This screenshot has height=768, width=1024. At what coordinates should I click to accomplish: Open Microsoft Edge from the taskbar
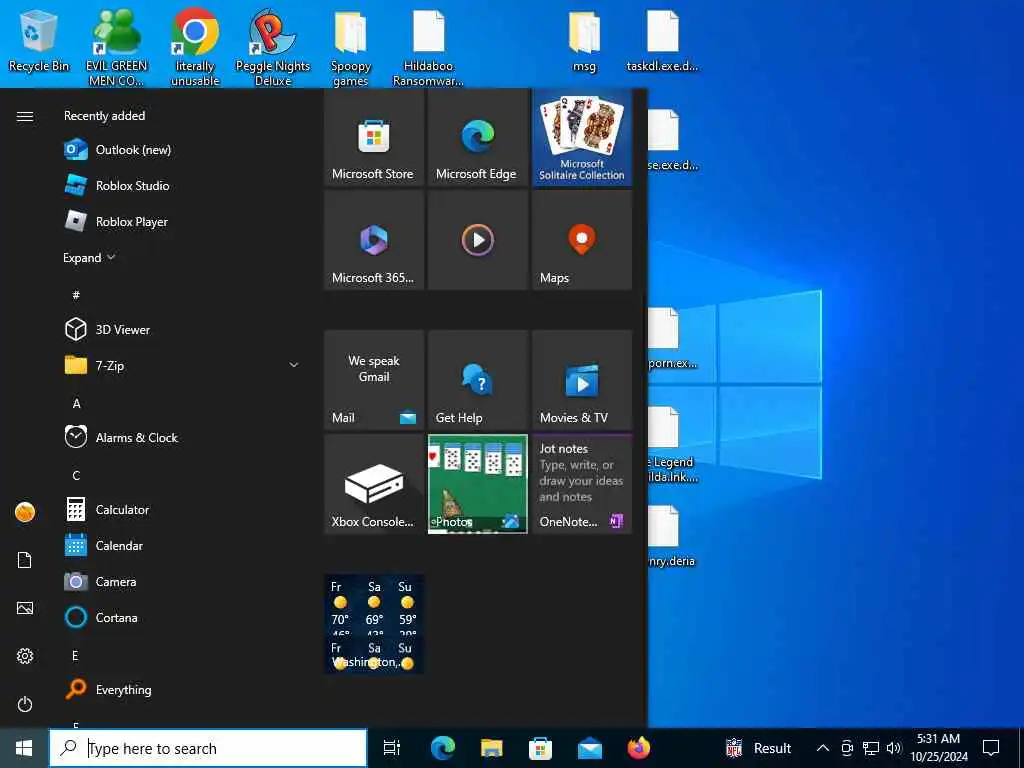443,748
